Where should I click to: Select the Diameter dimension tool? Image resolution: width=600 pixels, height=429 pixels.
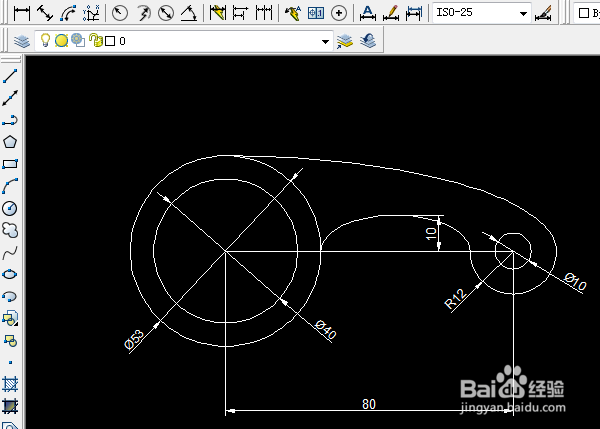[166, 13]
